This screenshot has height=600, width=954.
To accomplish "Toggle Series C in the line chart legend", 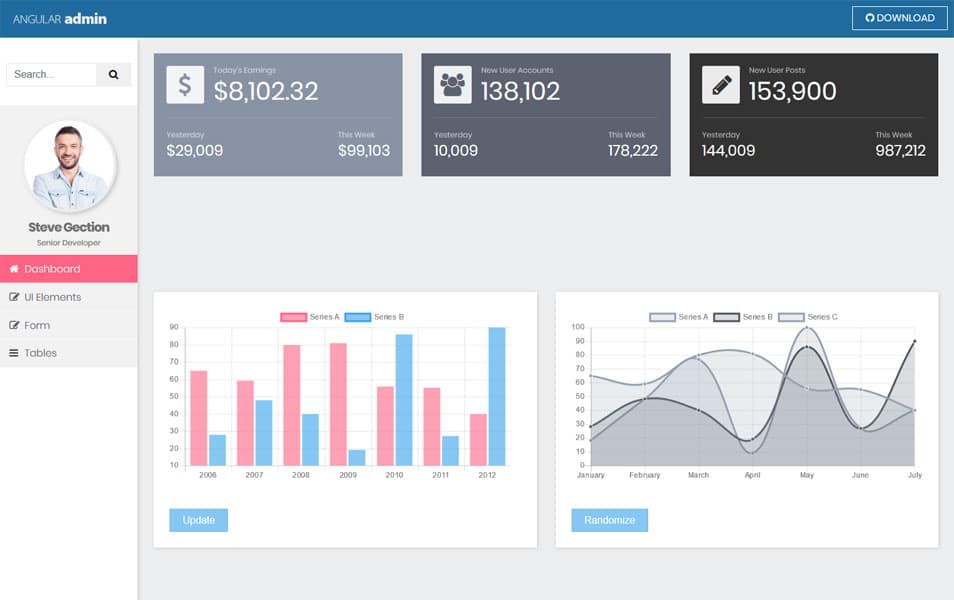I will click(x=810, y=315).
